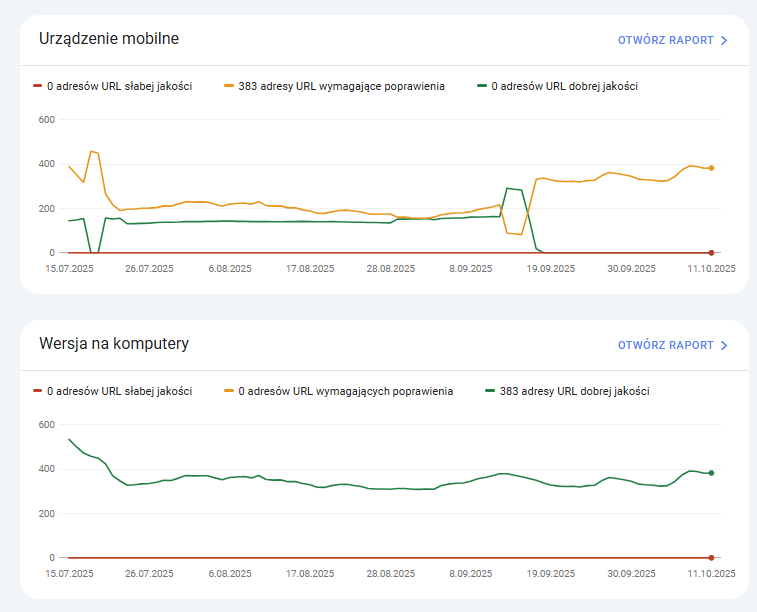Click the 19.09.2025 date label on mobile chart
757x612 pixels.
tap(550, 269)
